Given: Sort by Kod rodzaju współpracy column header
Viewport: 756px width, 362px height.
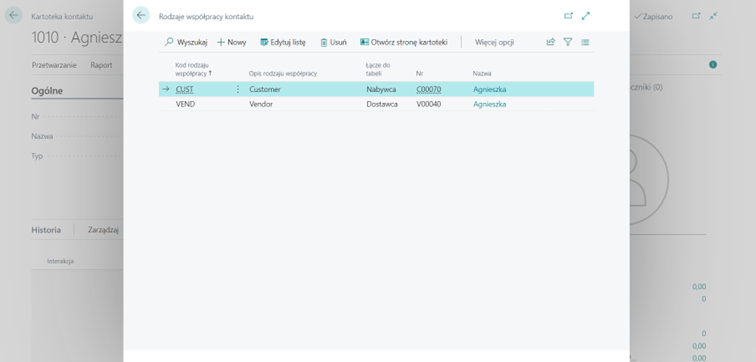Looking at the screenshot, I should click(x=193, y=69).
